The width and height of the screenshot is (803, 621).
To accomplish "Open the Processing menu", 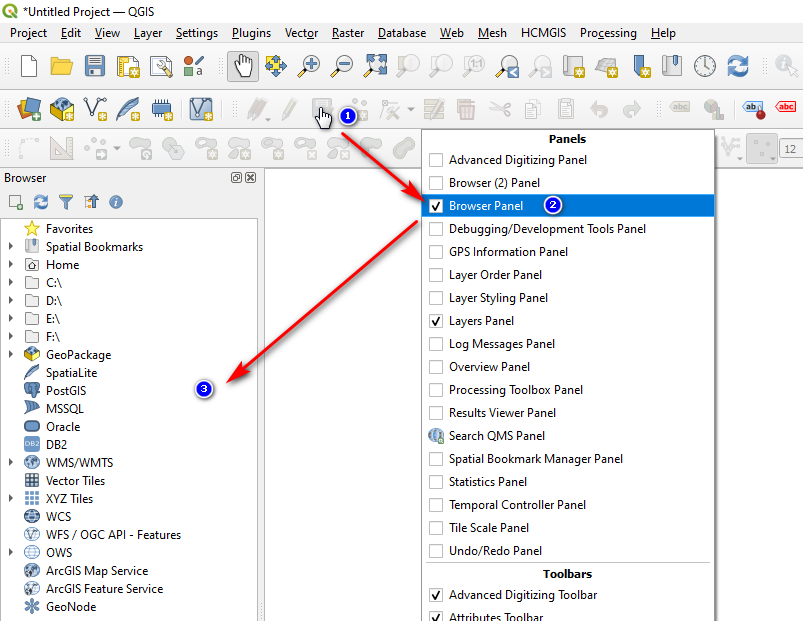I will [608, 33].
